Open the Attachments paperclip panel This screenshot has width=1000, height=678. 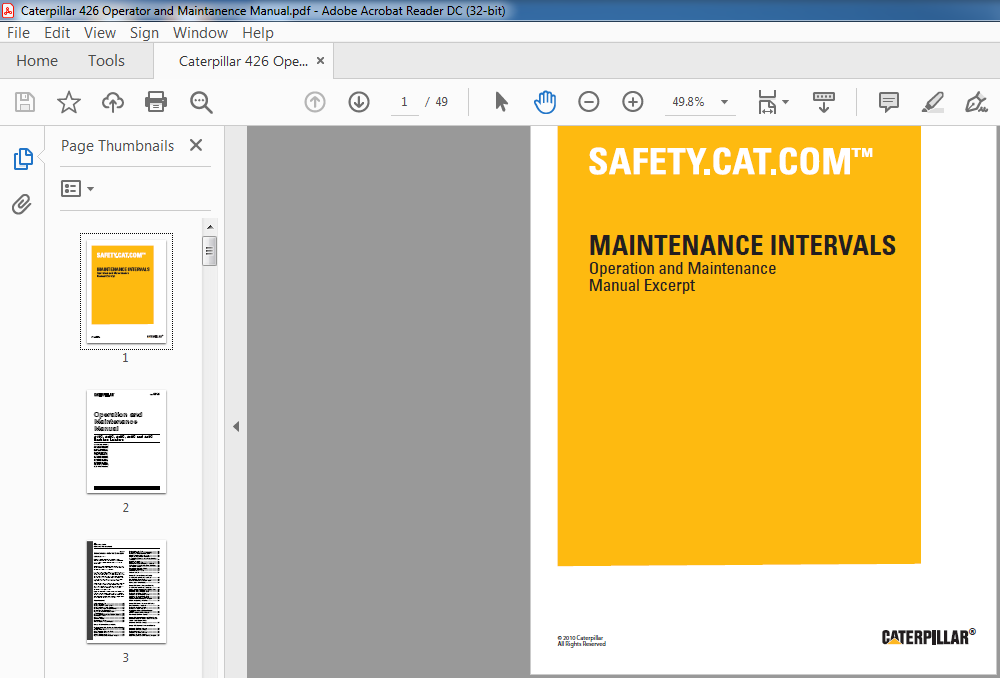point(22,204)
